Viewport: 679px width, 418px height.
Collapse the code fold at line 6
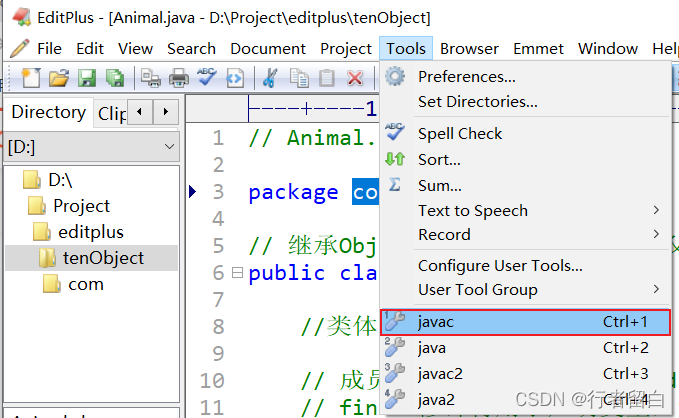coord(237,273)
